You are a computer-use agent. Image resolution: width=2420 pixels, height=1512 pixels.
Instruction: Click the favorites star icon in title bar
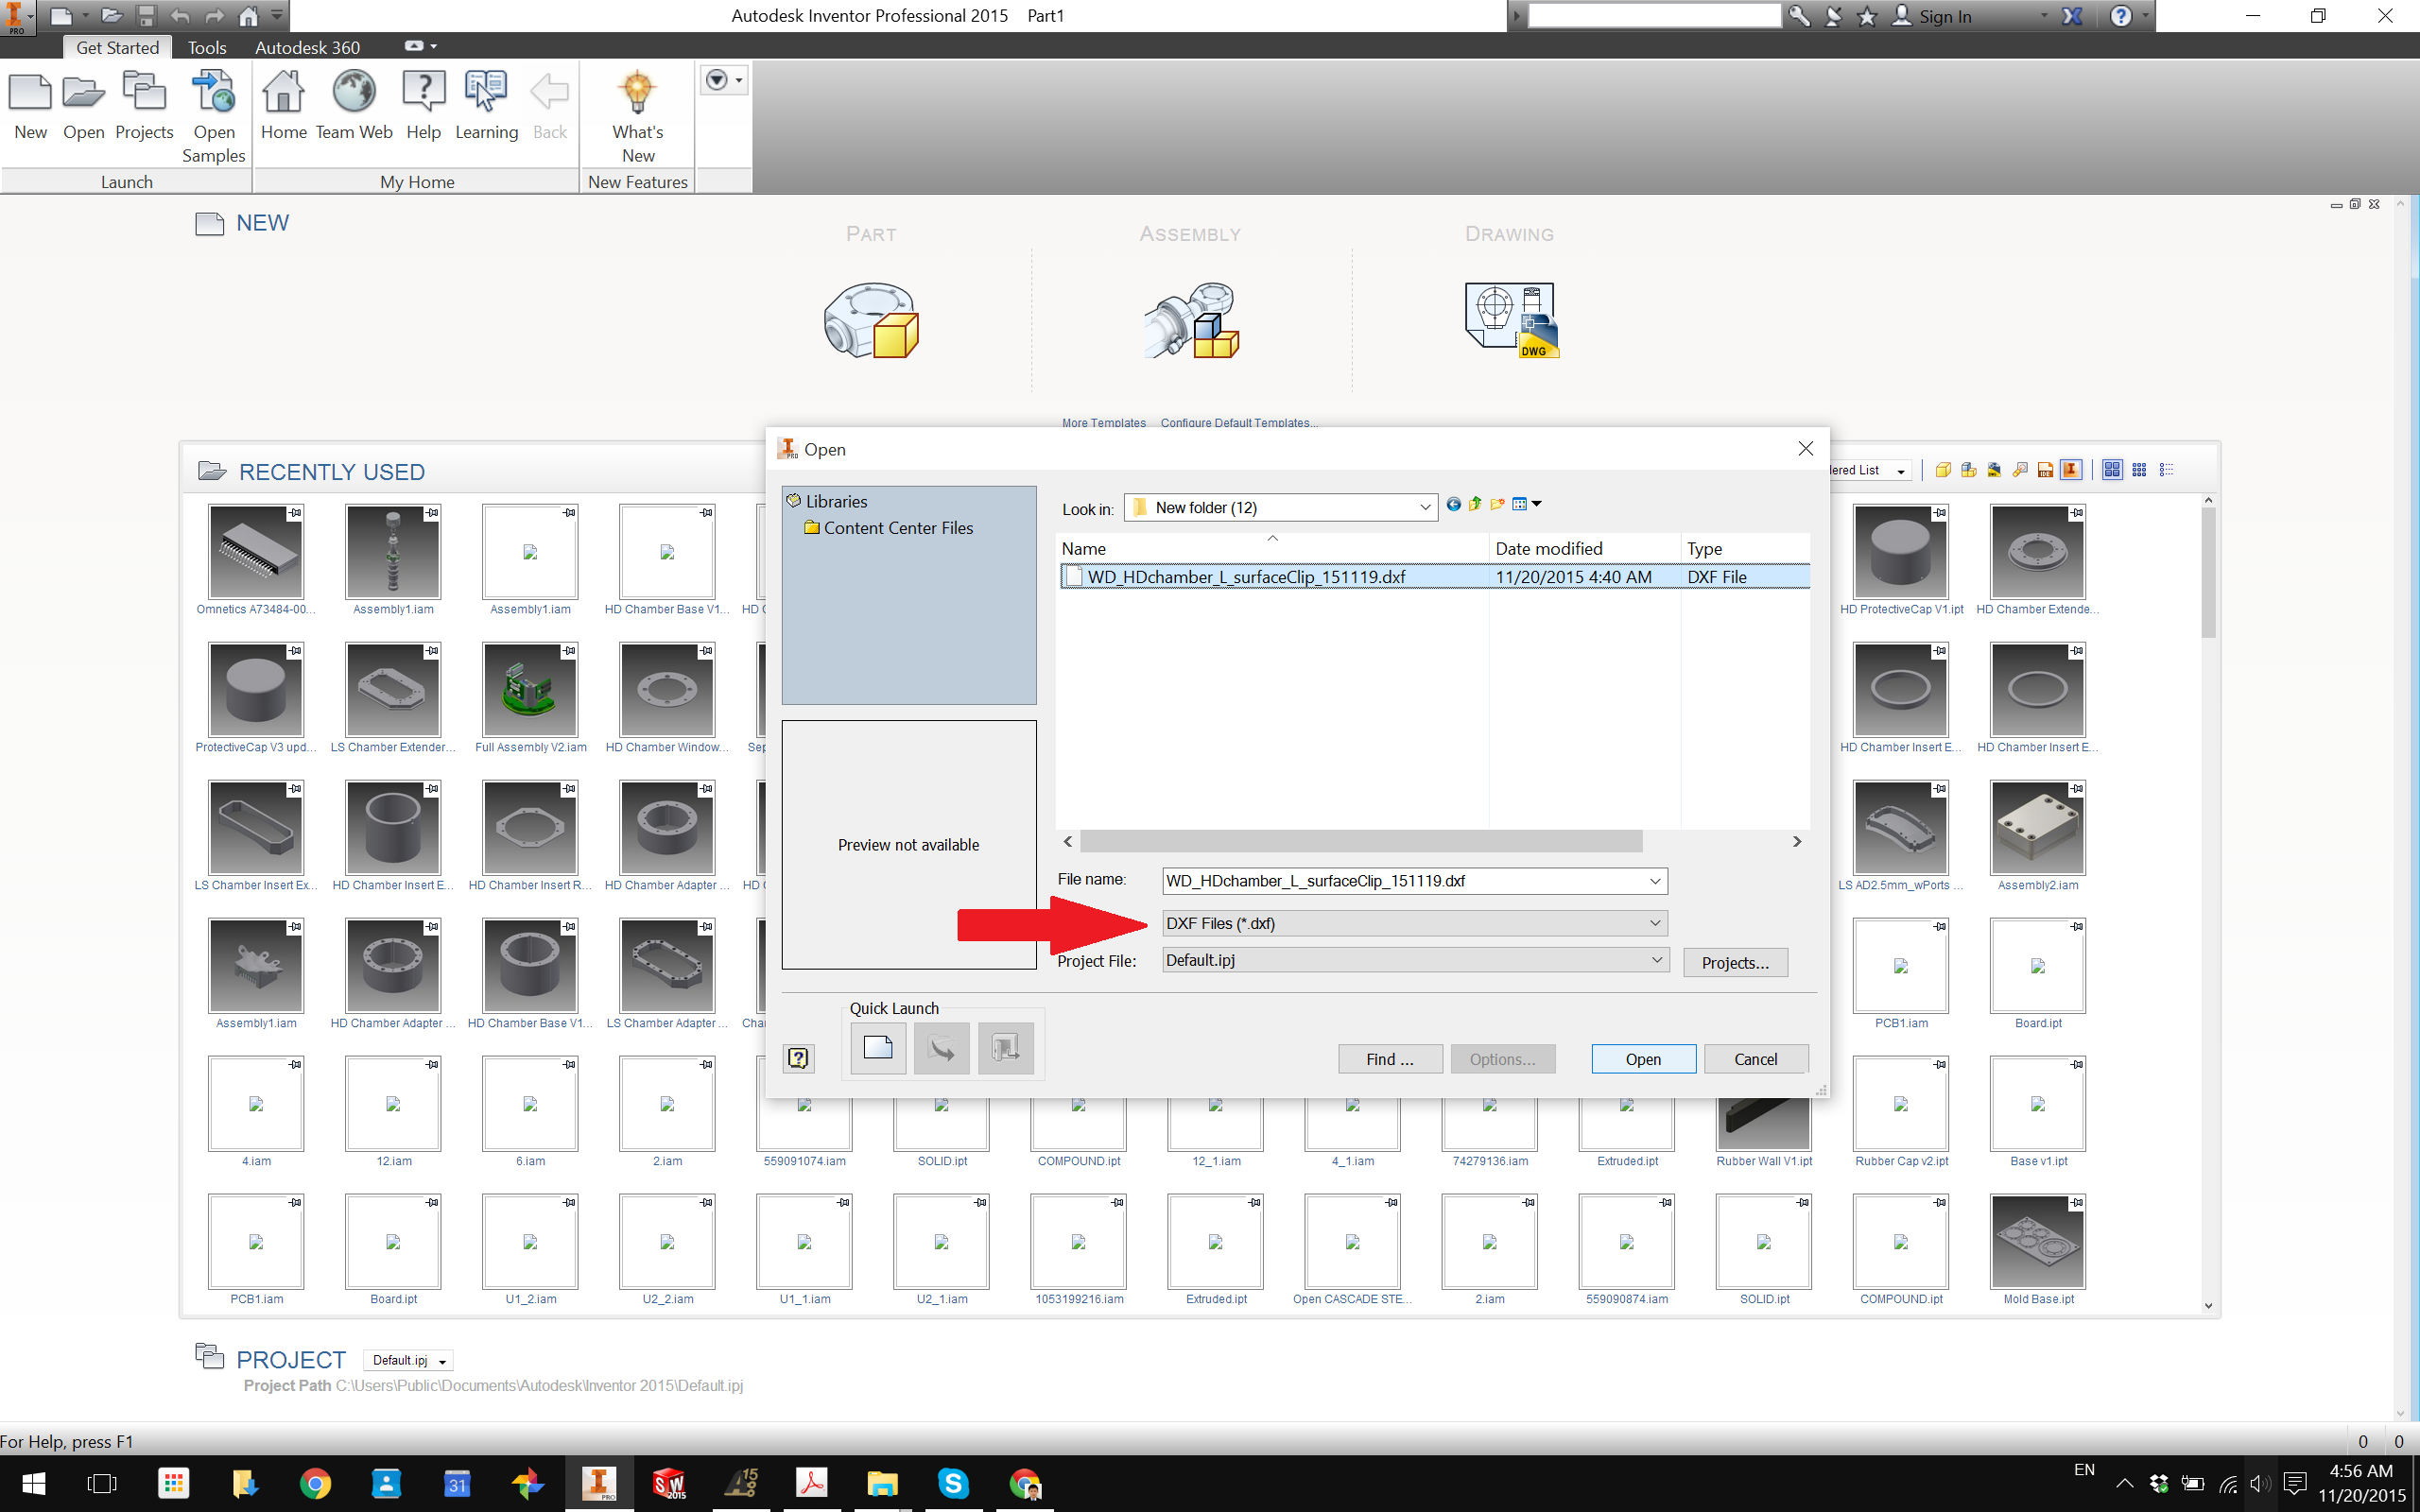tap(1866, 16)
